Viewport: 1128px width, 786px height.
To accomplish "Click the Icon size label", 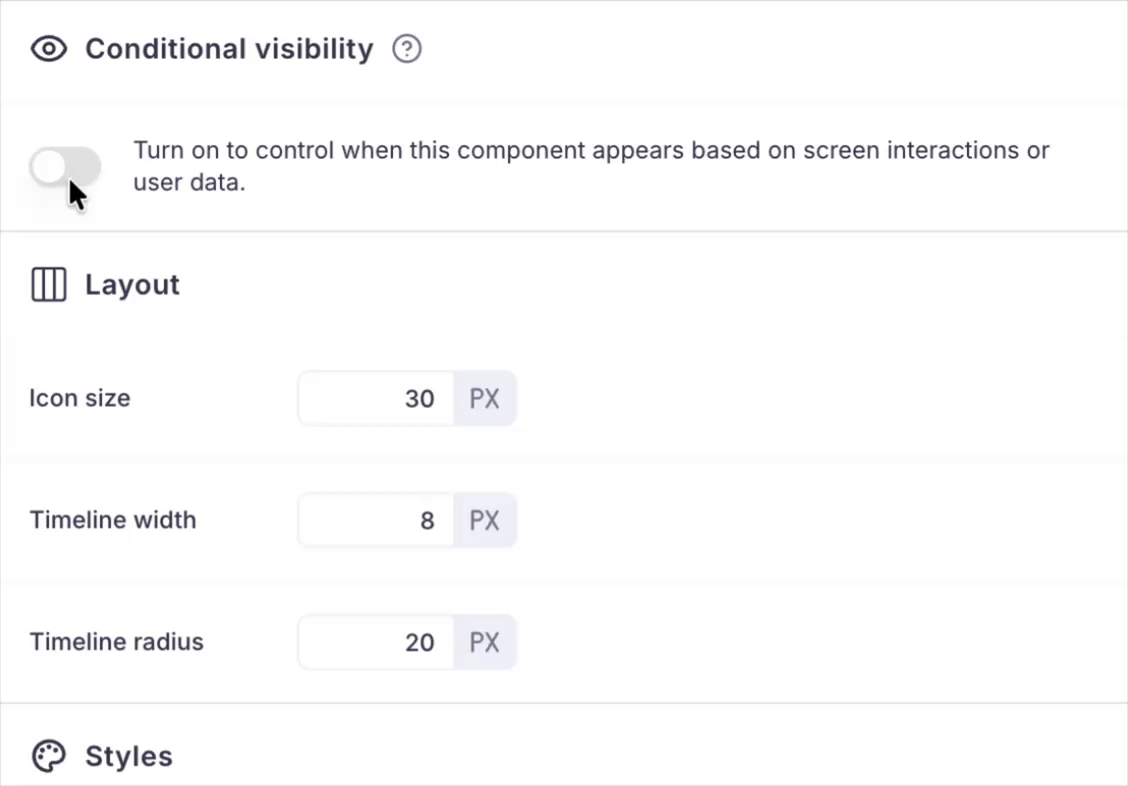I will pos(80,398).
